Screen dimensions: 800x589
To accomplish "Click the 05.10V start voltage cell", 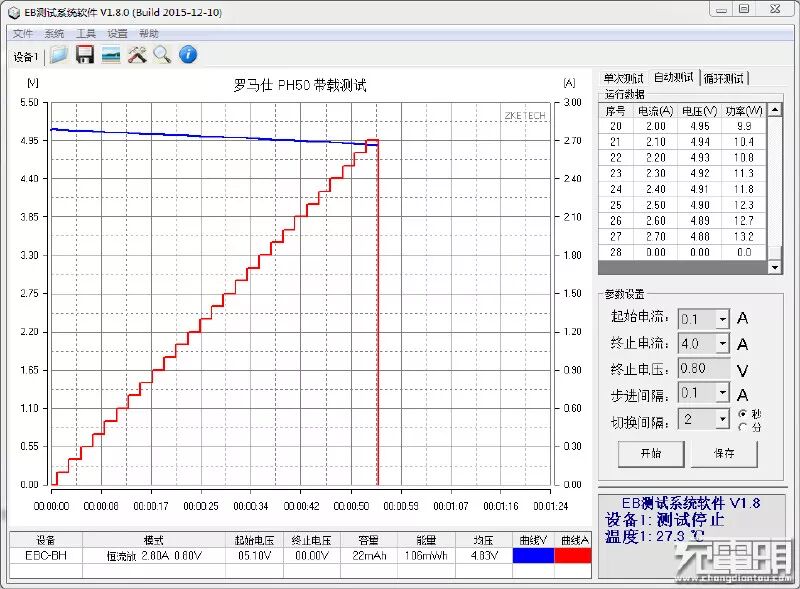I will pyautogui.click(x=254, y=556).
